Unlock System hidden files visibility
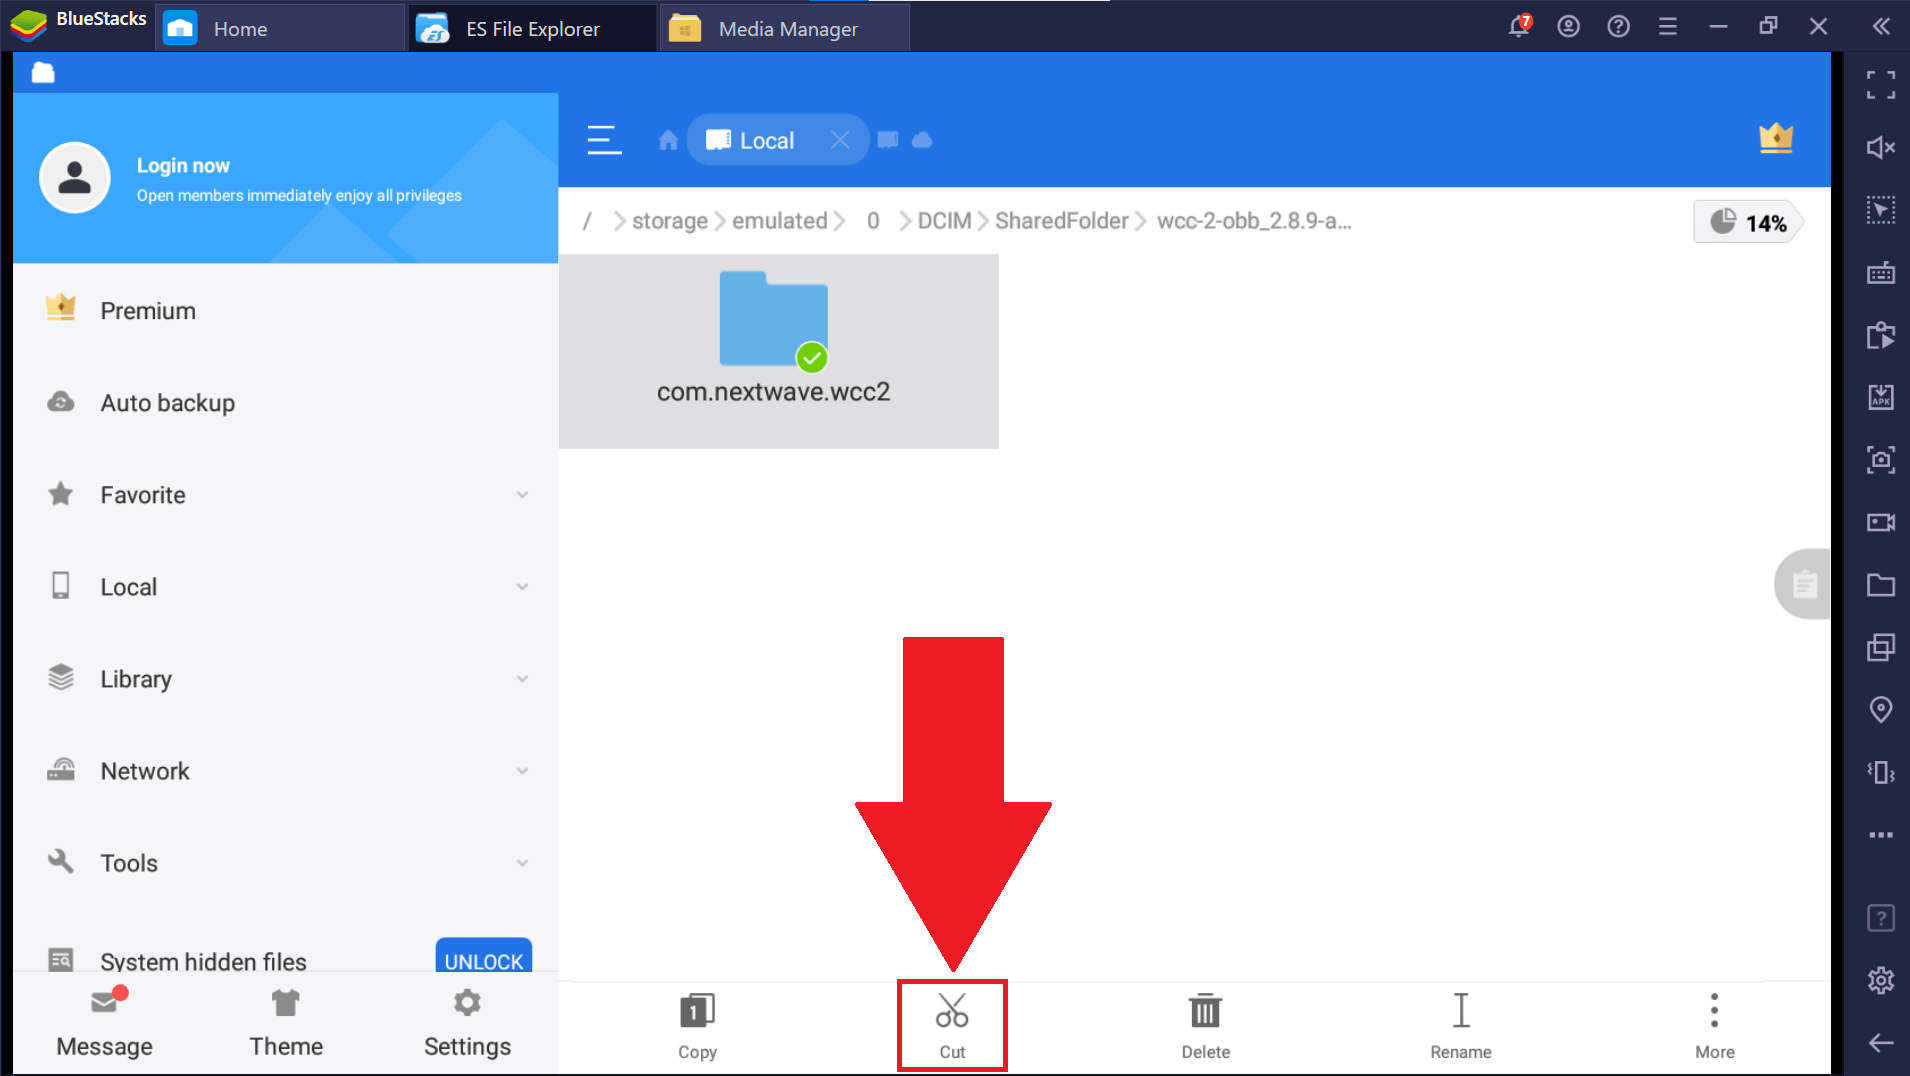The width and height of the screenshot is (1910, 1076). [x=483, y=960]
